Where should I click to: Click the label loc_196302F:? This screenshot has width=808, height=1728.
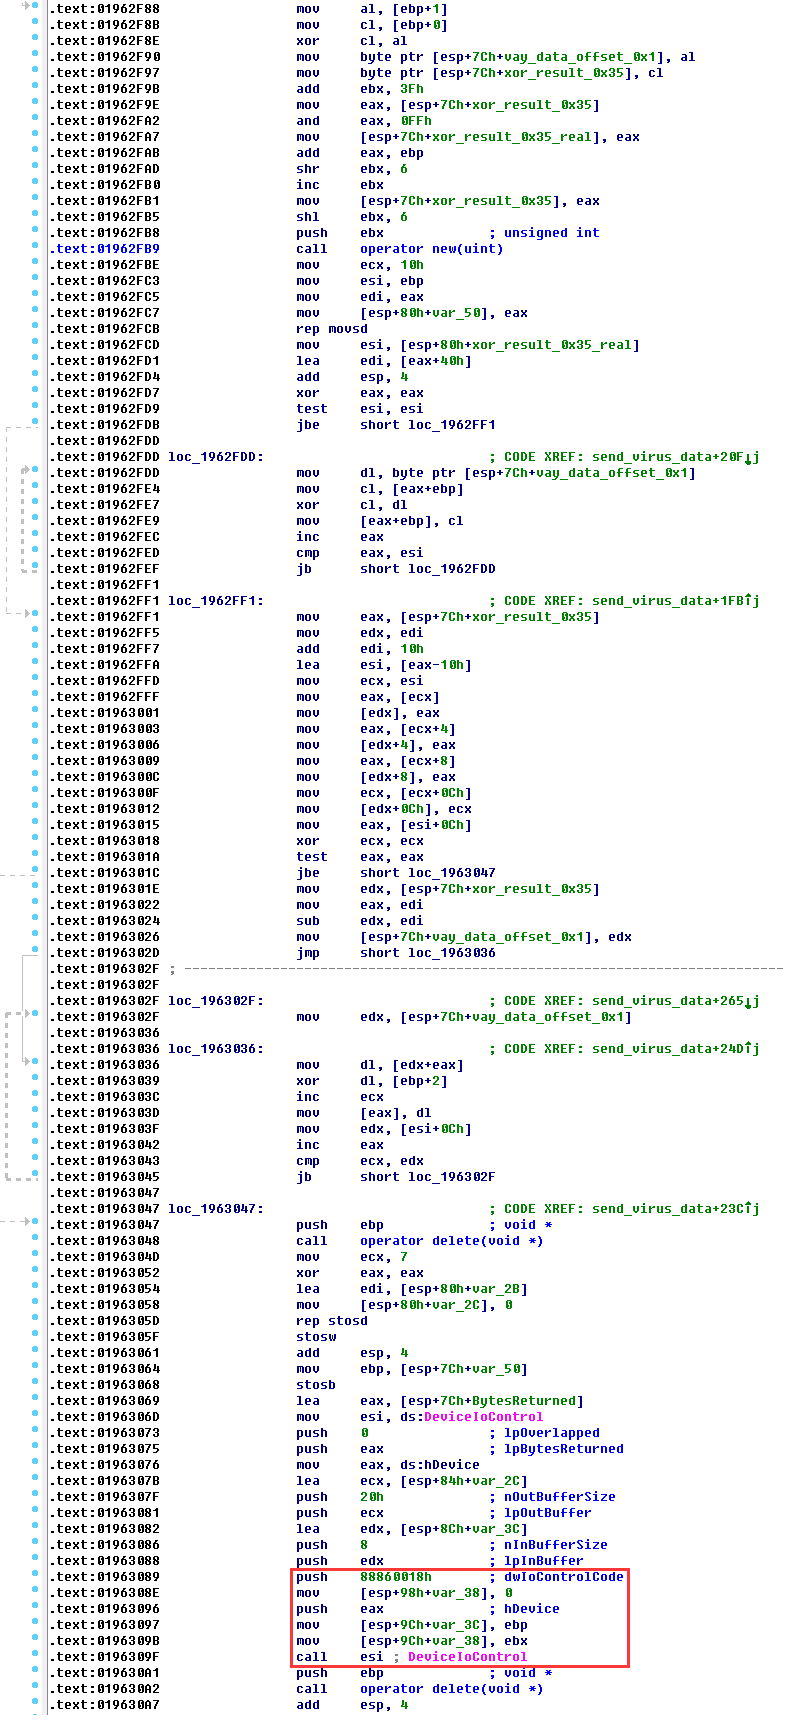tap(216, 1001)
